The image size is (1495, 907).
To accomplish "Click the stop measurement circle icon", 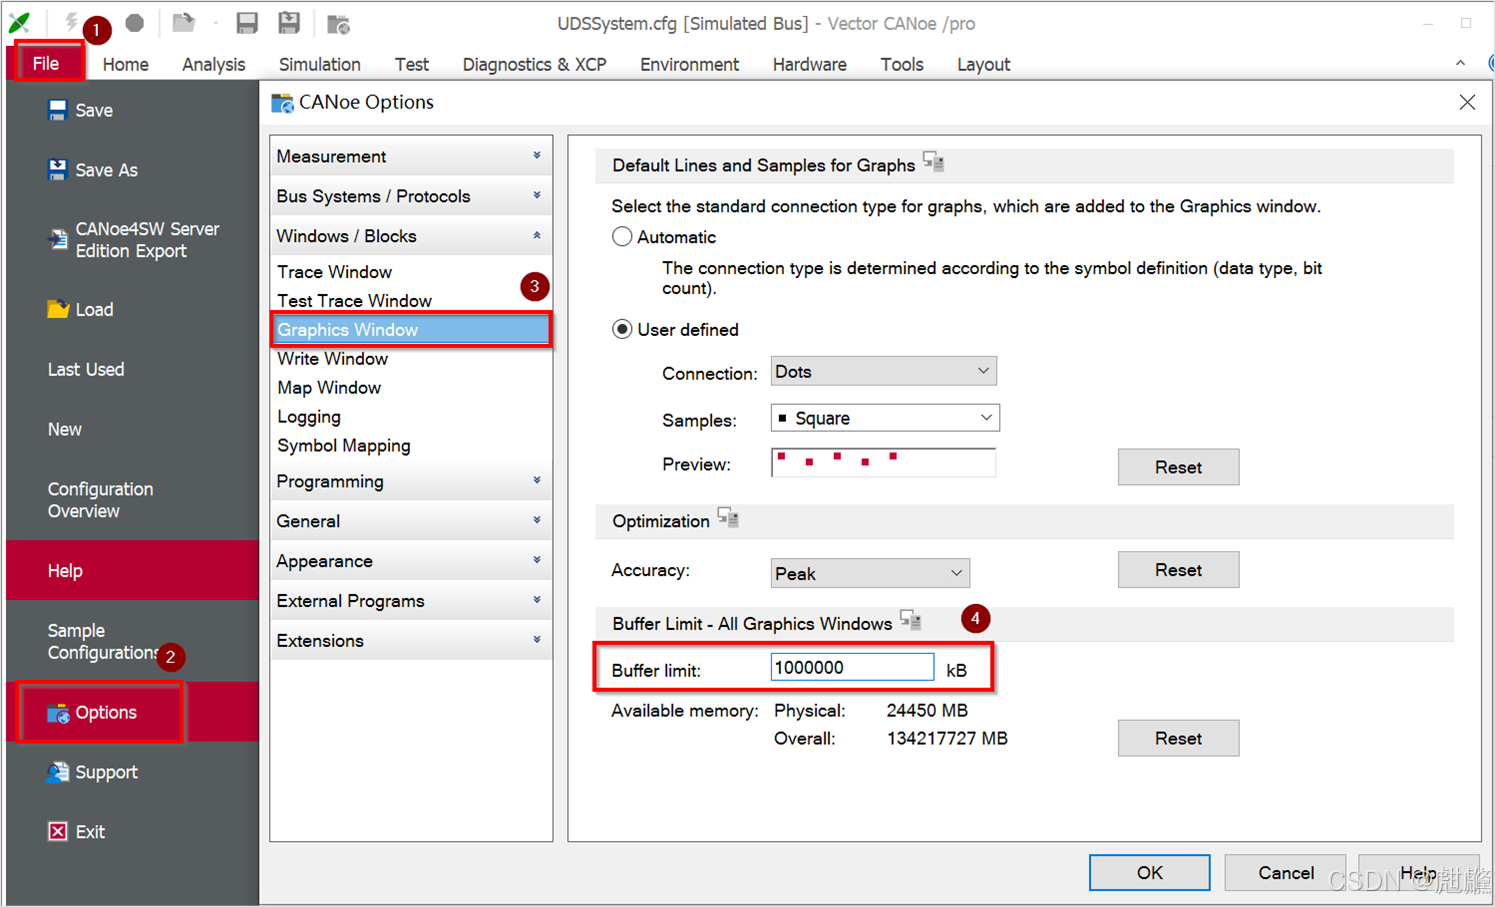I will click(135, 22).
